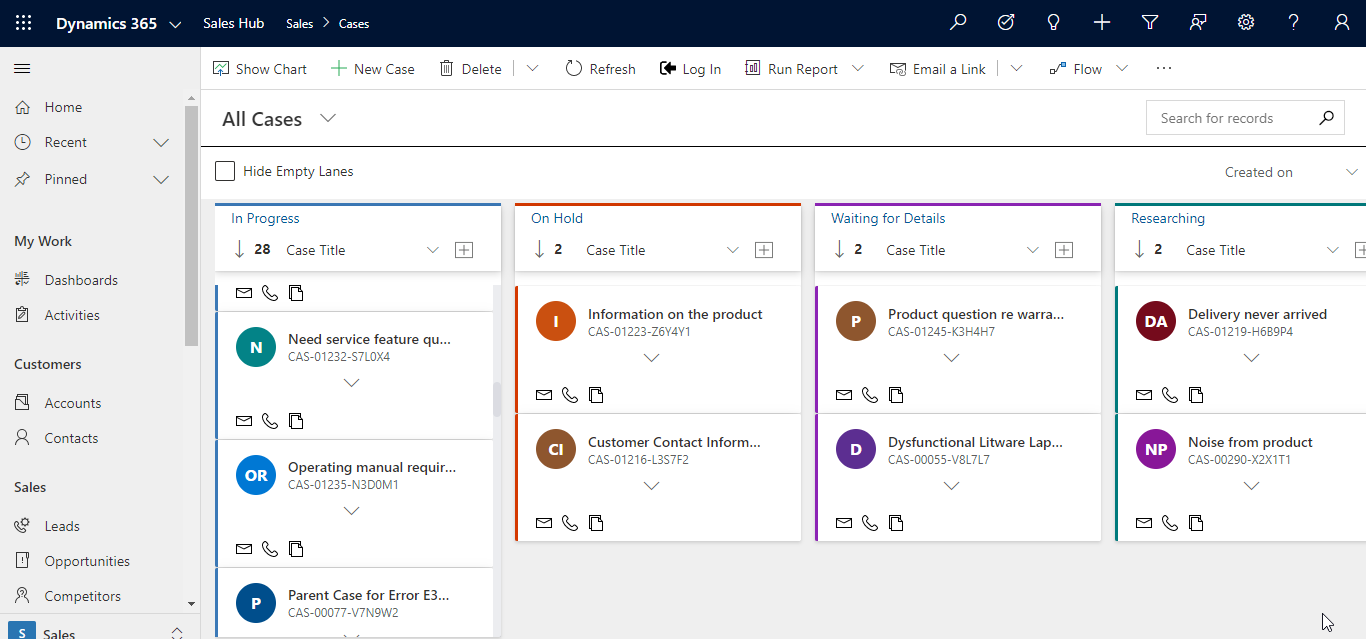Click the email icon on Need service feature card

(x=244, y=421)
